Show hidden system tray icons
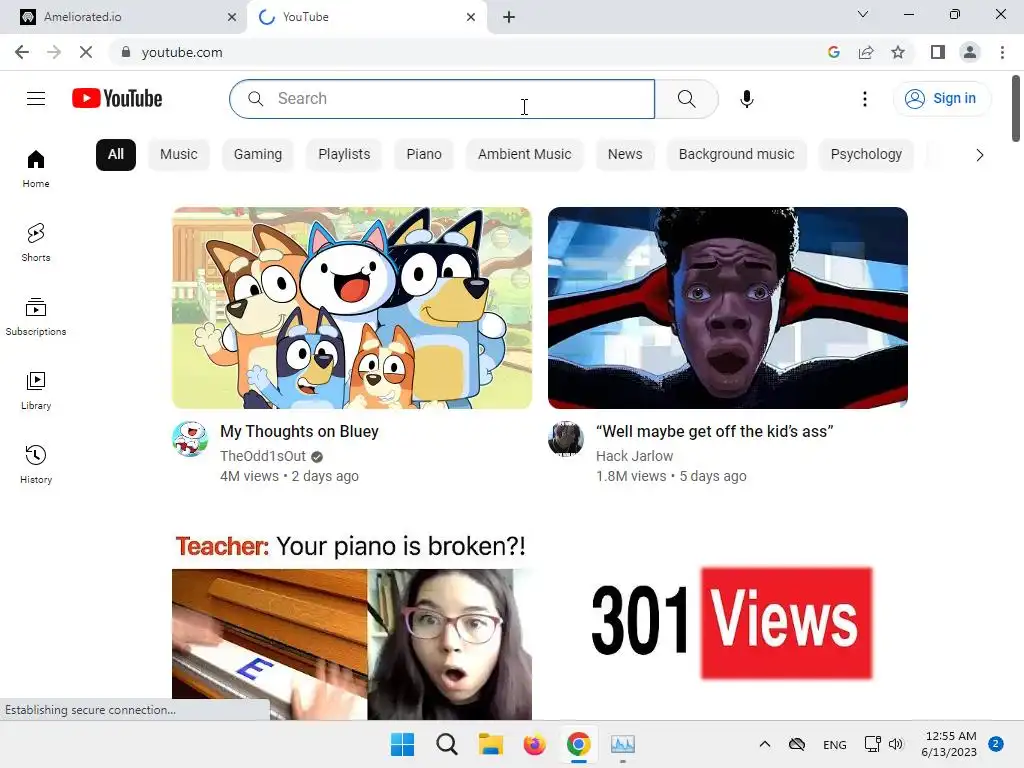The height and width of the screenshot is (768, 1024). 765,744
